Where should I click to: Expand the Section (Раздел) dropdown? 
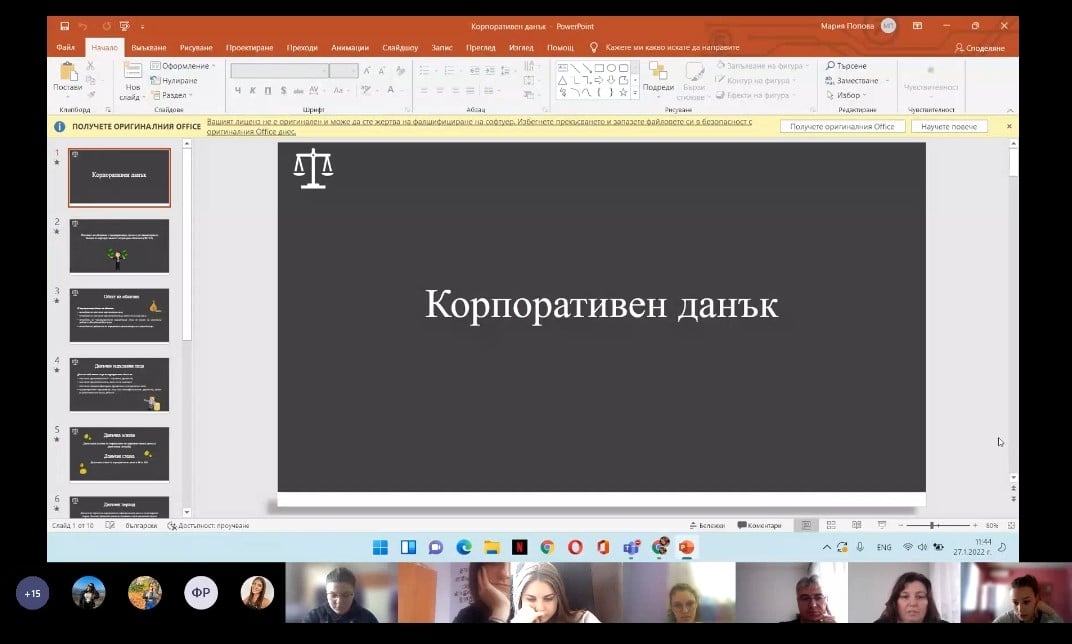click(172, 95)
